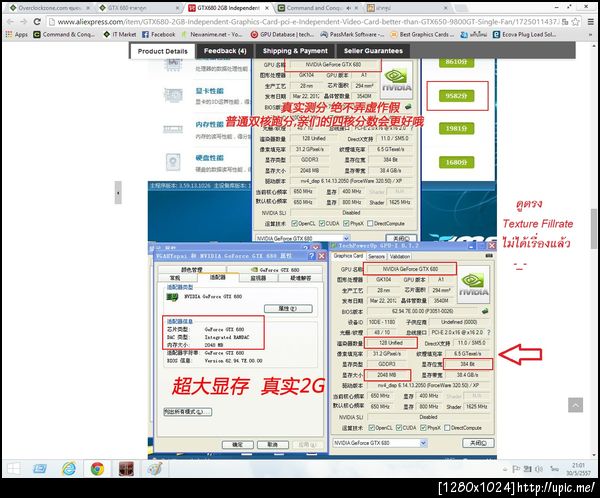This screenshot has width=600, height=498.
Task: Expand the bookmarks bar overflow chevron
Action: point(591,34)
